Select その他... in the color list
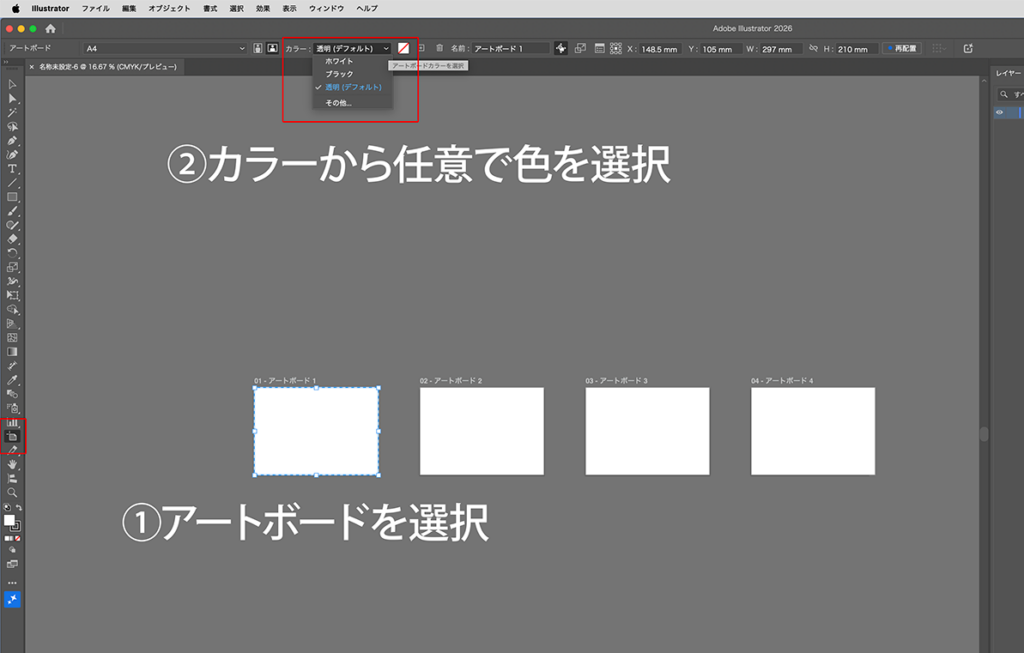Screen dimensions: 1024x653 pos(338,102)
